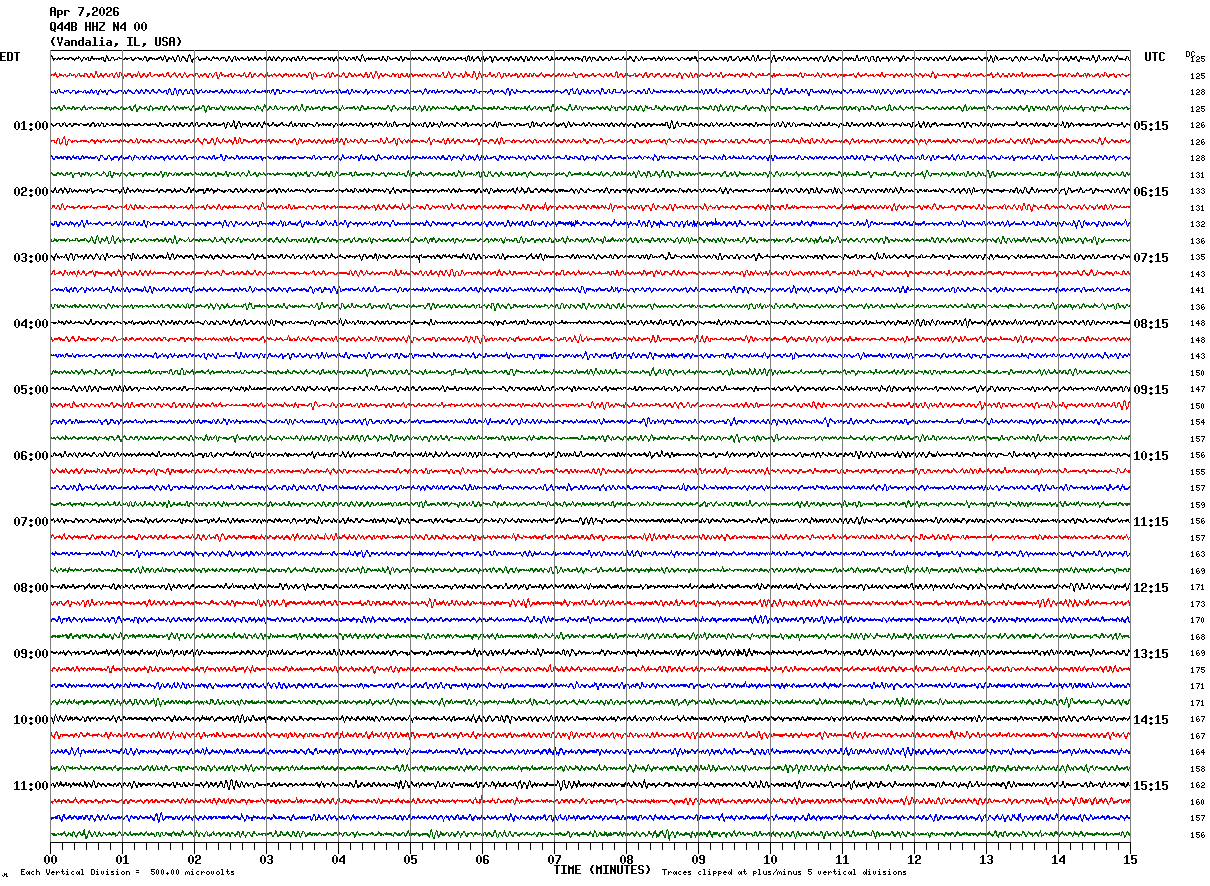
Task: Click the DC offset value 133
Action: [1197, 192]
